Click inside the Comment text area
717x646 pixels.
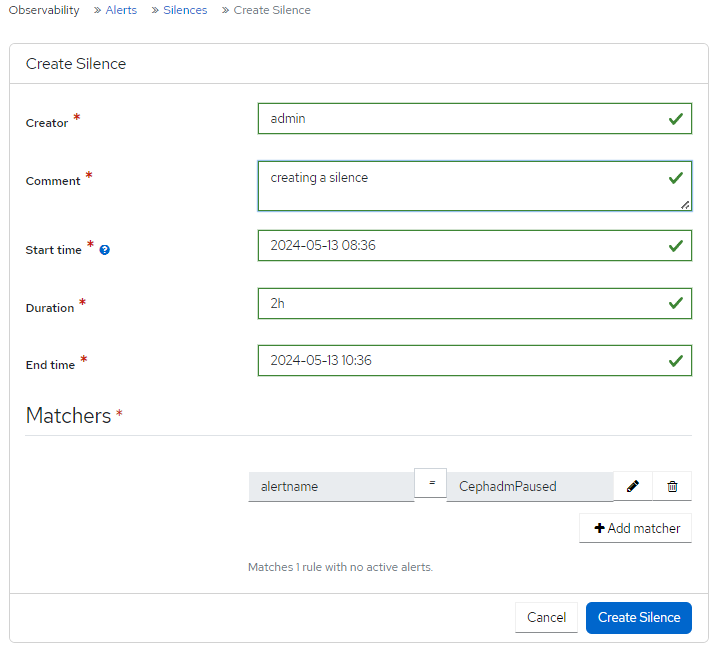click(460, 186)
